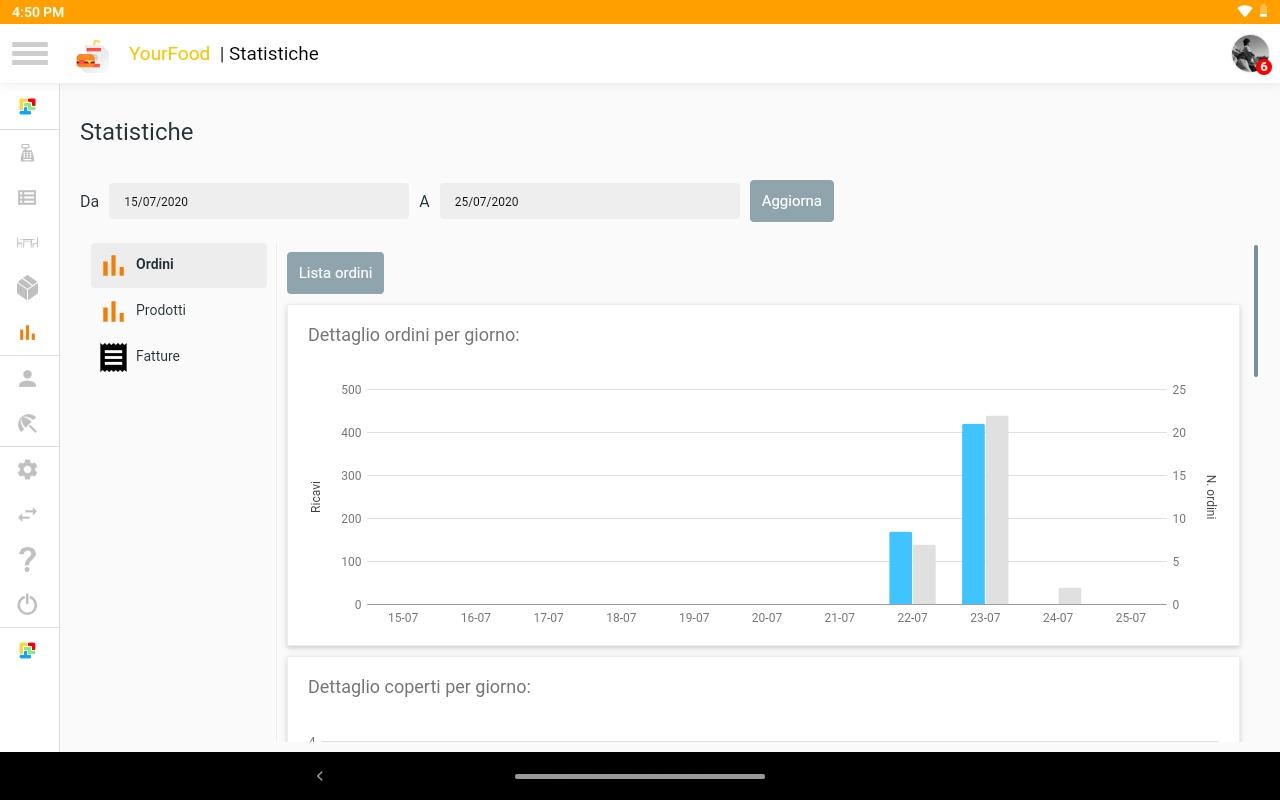Click the blue revenue bar for 22-07
This screenshot has height=800, width=1280.
[901, 568]
